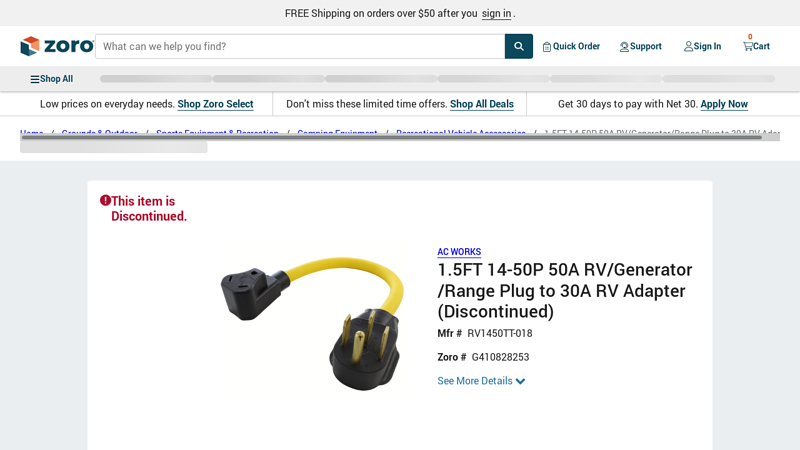Expand See More Details chevron
This screenshot has height=450, width=800.
[520, 381]
